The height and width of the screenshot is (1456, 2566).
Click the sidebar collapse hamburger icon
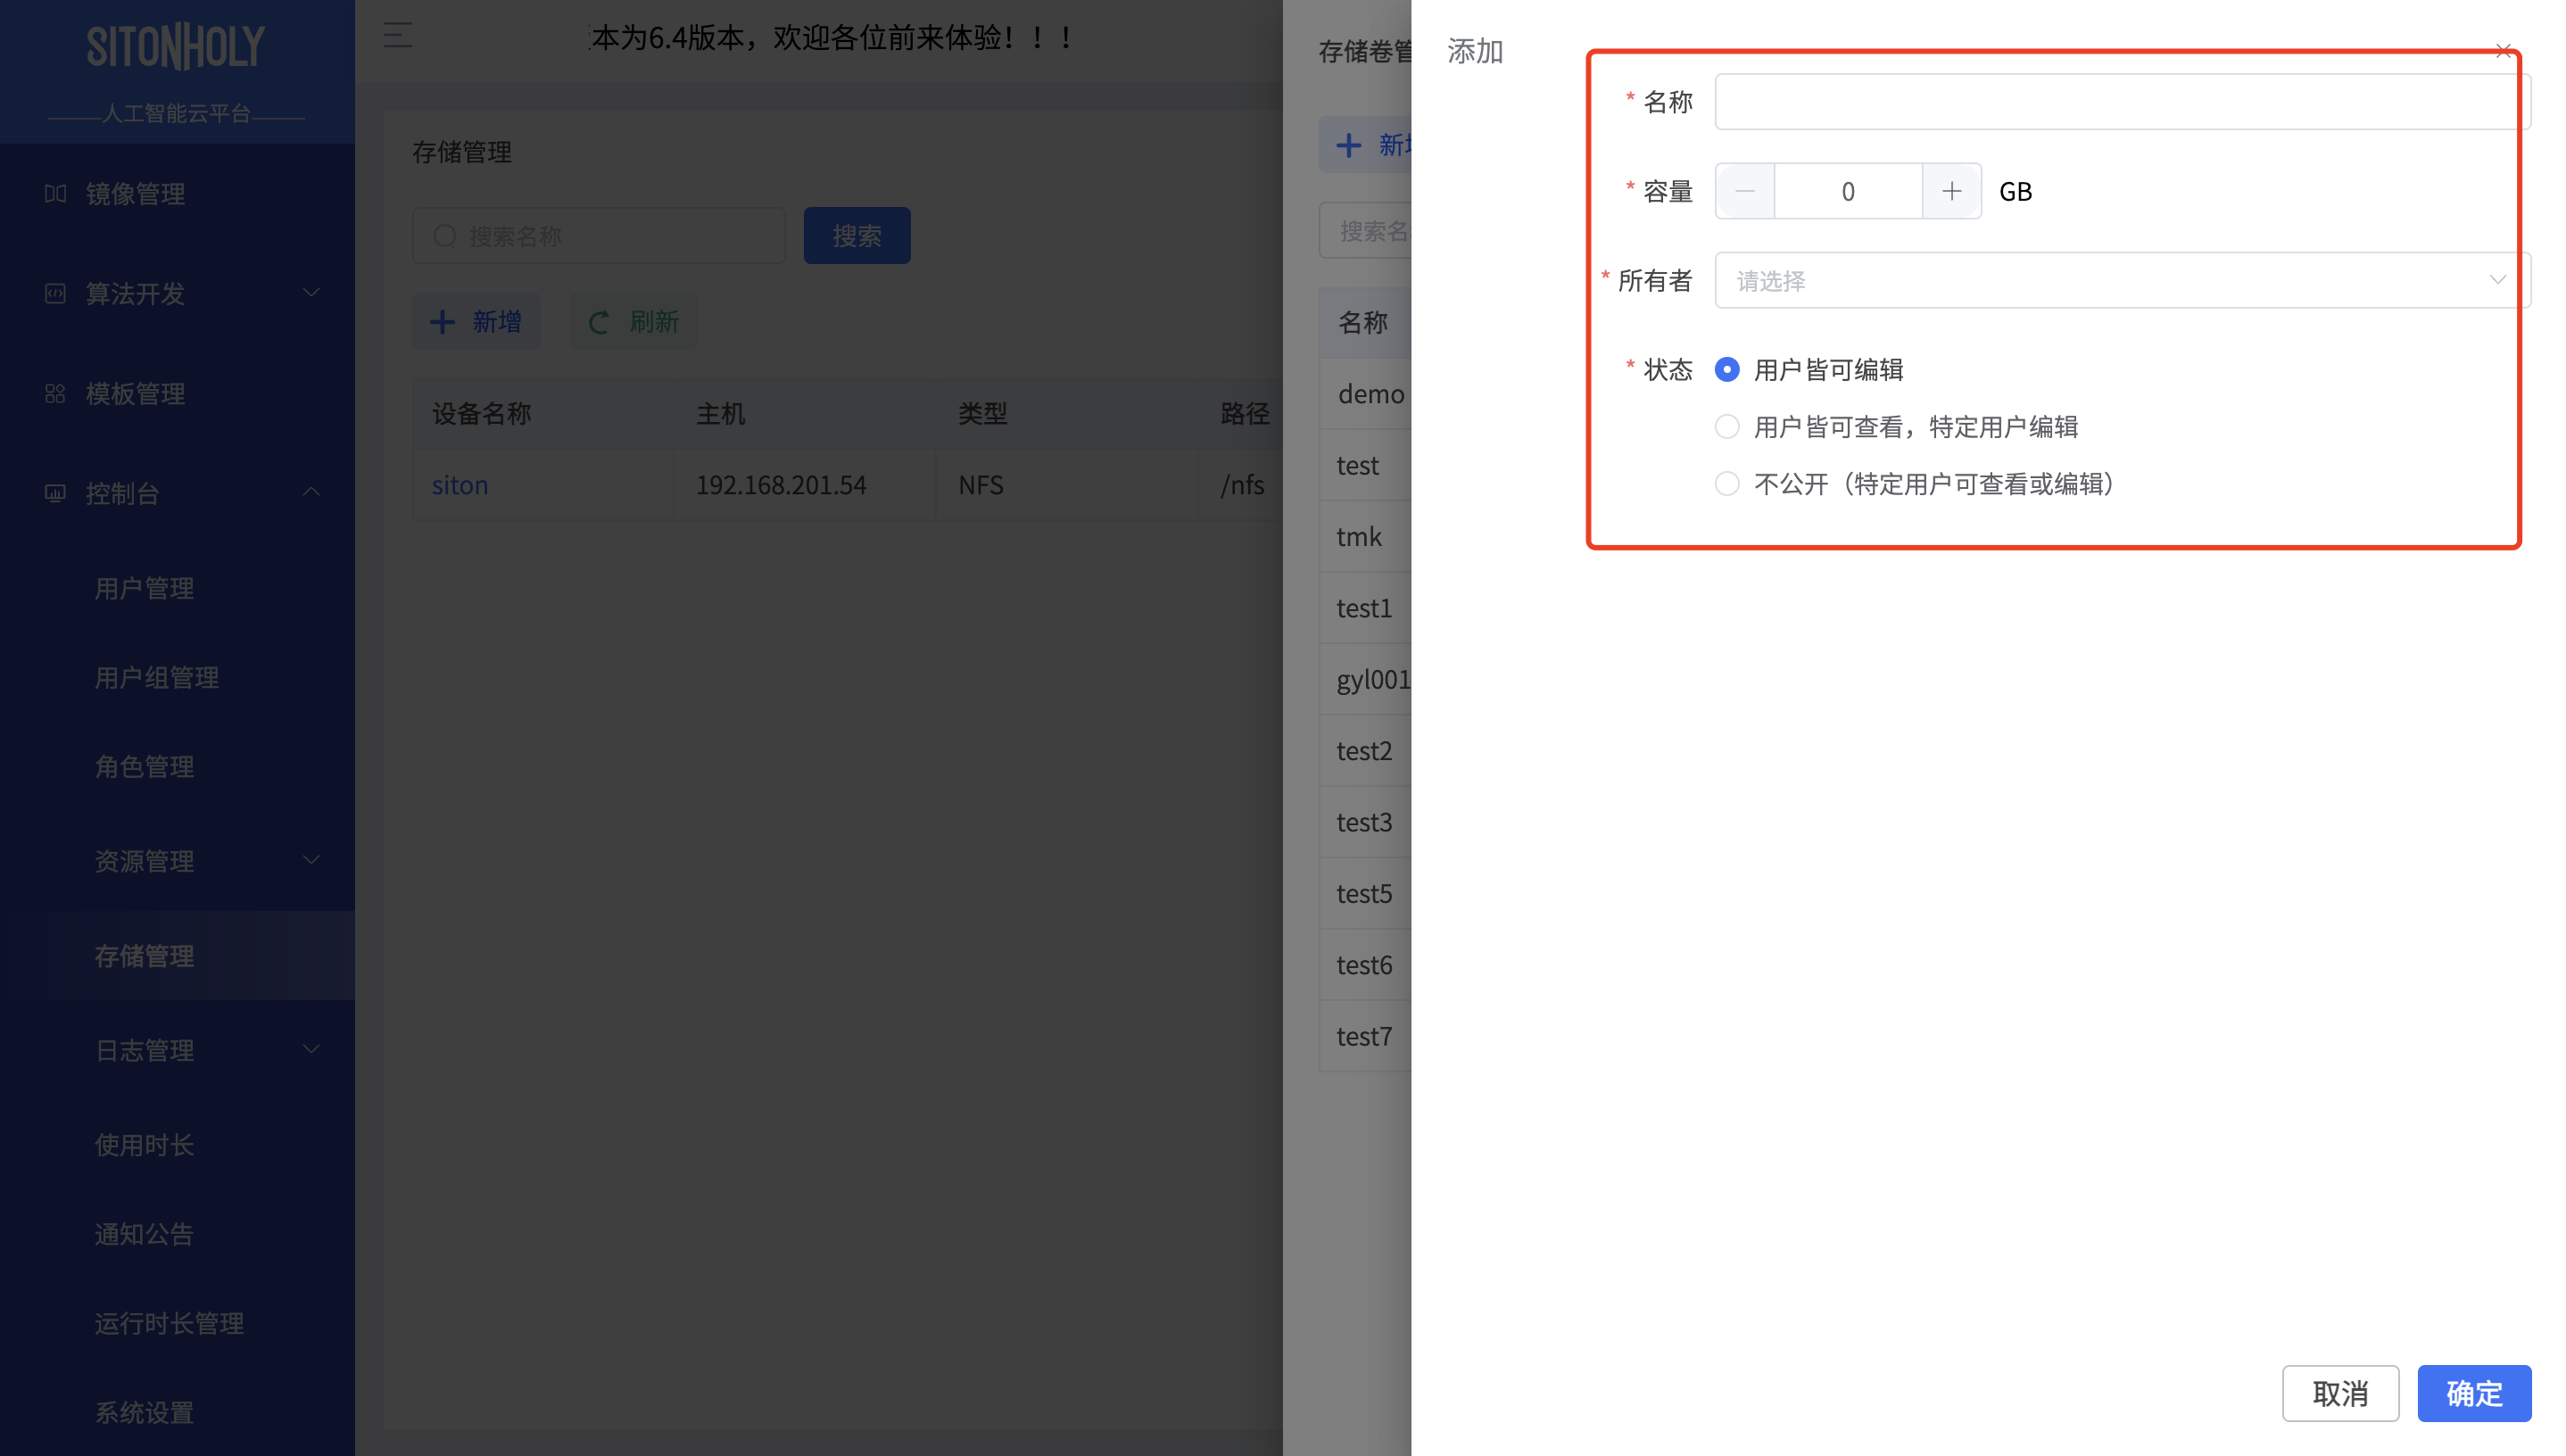click(398, 36)
